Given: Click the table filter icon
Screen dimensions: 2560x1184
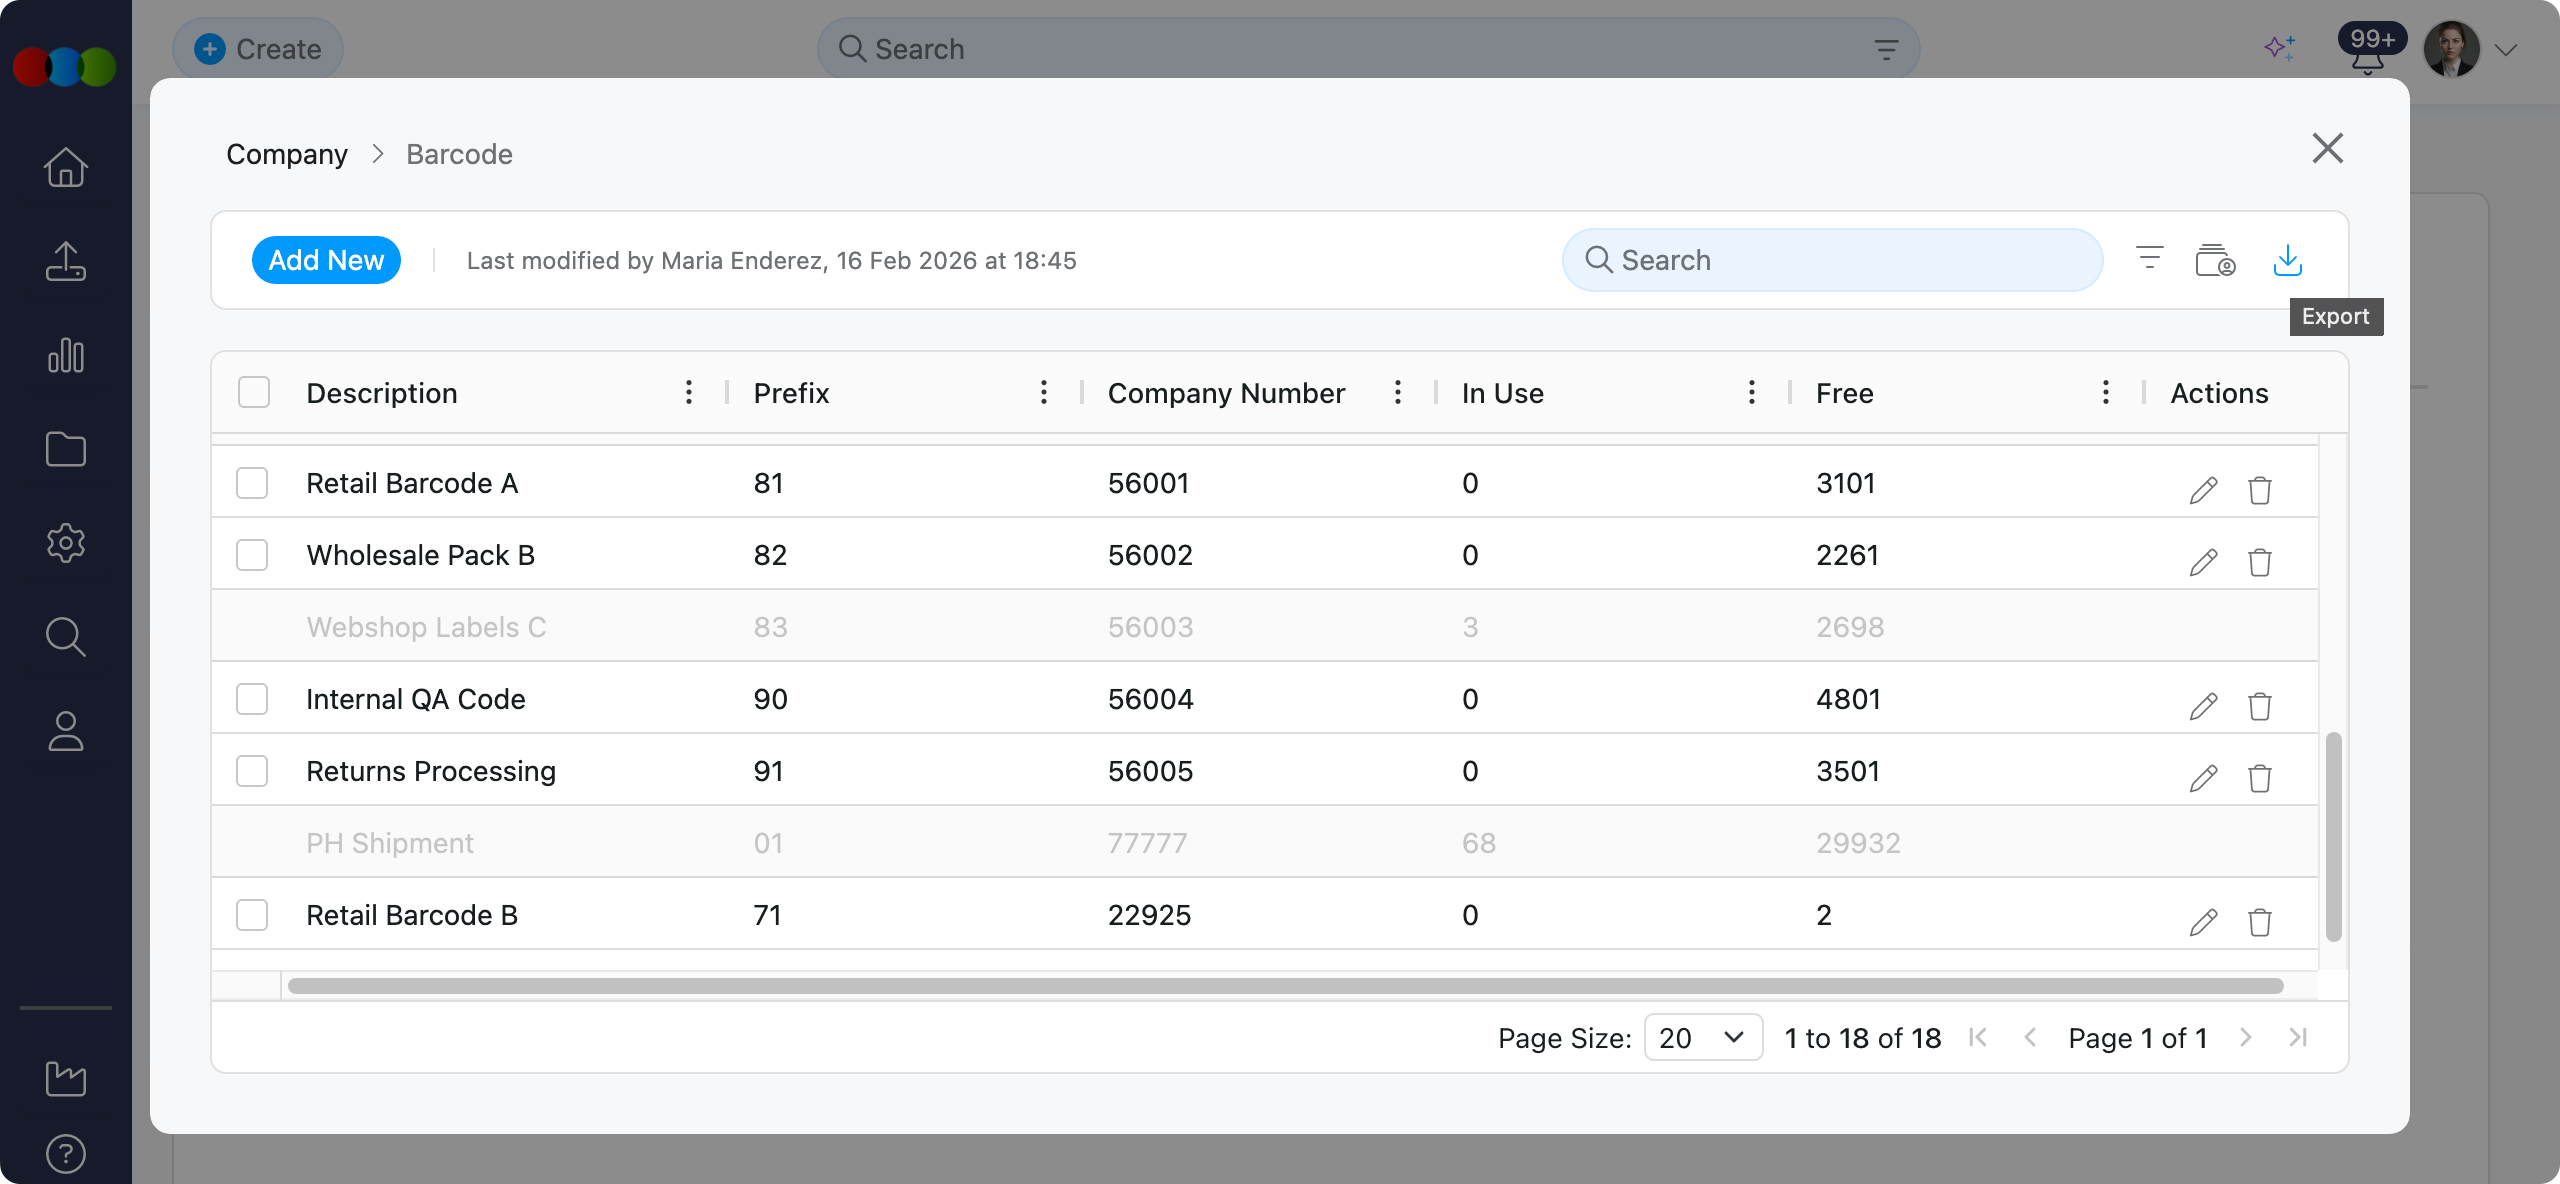Looking at the screenshot, I should [2149, 258].
